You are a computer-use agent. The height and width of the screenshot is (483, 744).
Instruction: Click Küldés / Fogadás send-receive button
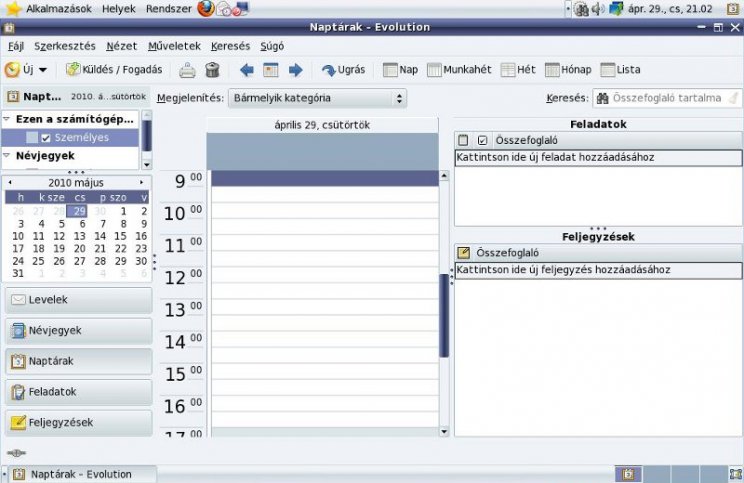[114, 70]
